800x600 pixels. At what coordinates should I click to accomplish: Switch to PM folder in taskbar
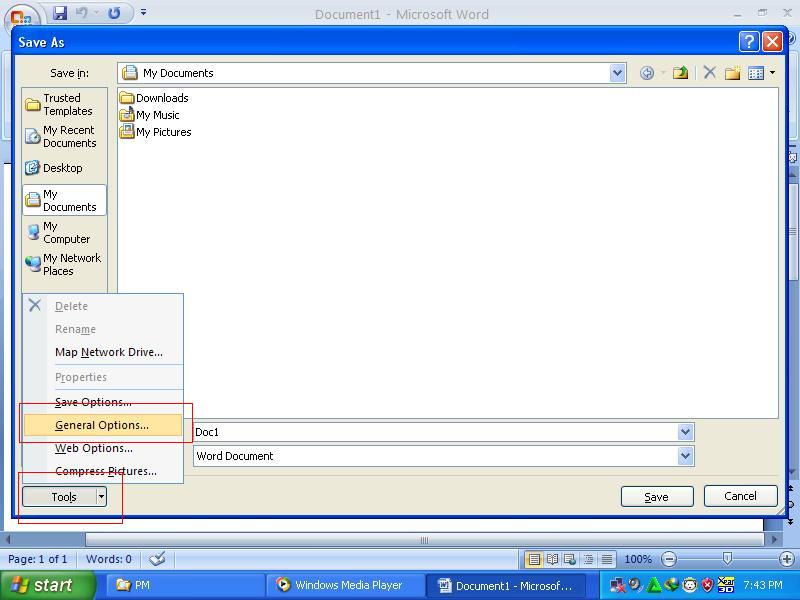184,585
